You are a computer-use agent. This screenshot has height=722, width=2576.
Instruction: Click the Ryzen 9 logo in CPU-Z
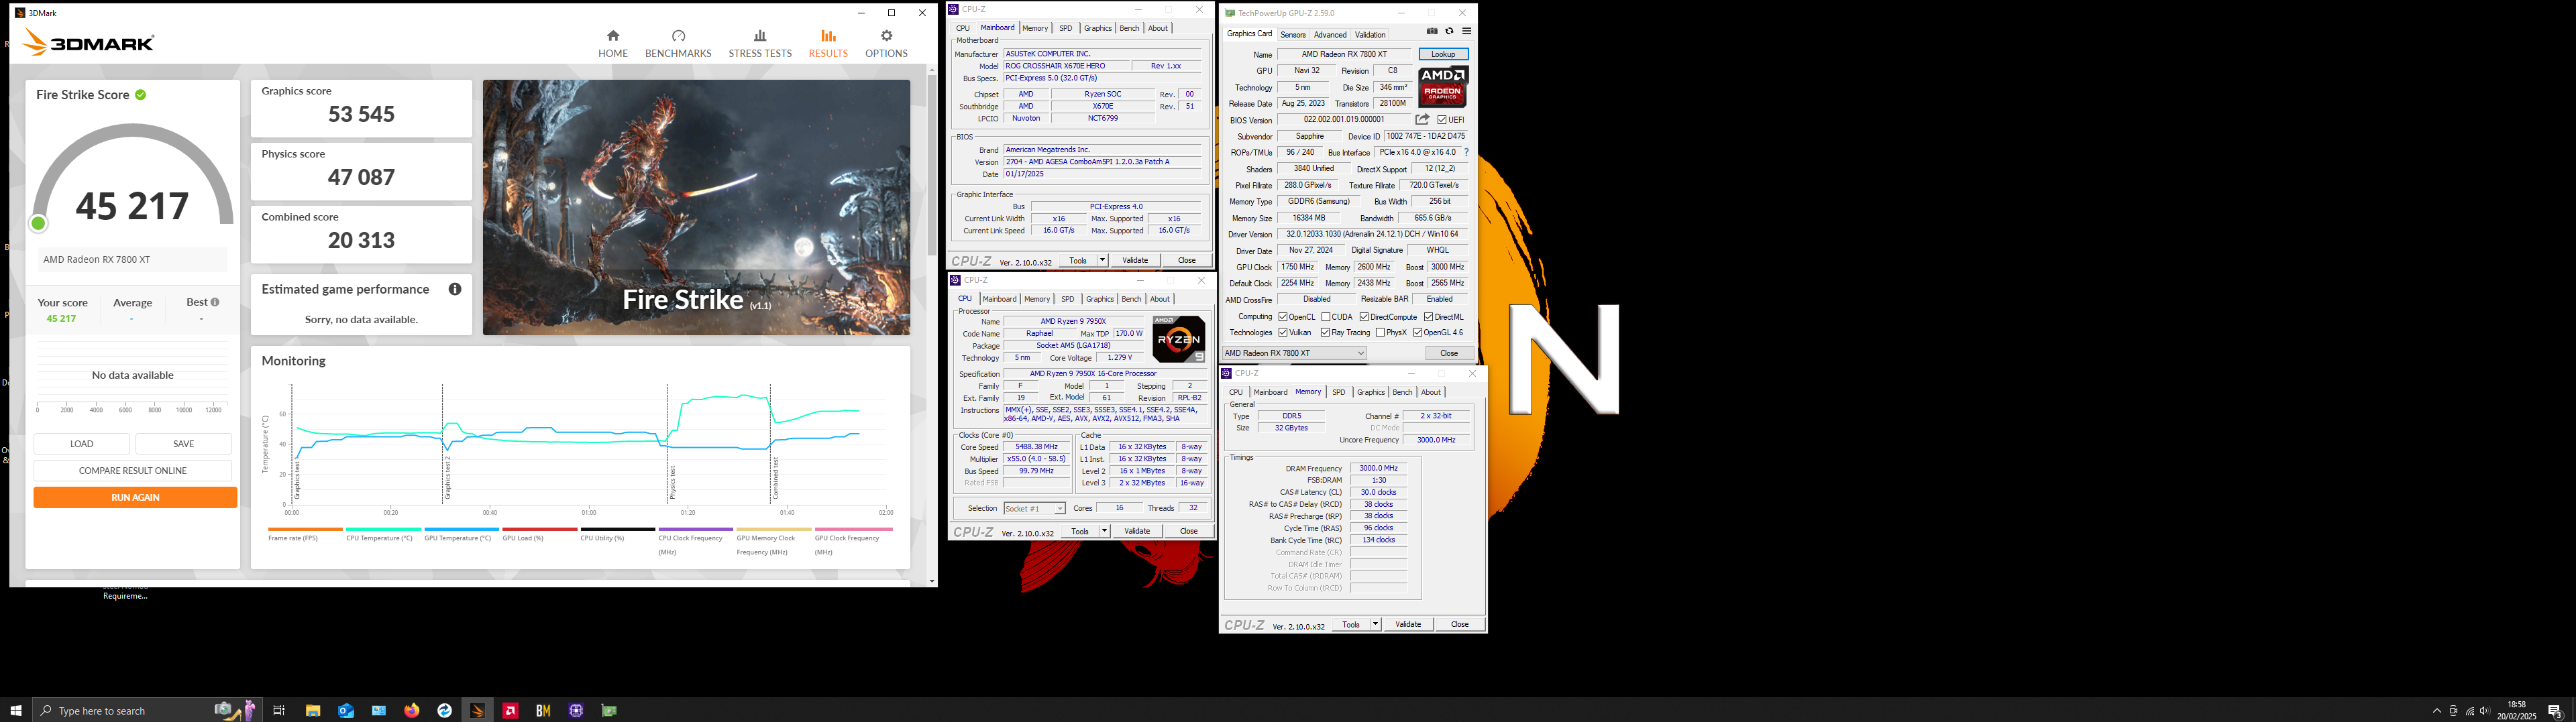click(x=1179, y=339)
